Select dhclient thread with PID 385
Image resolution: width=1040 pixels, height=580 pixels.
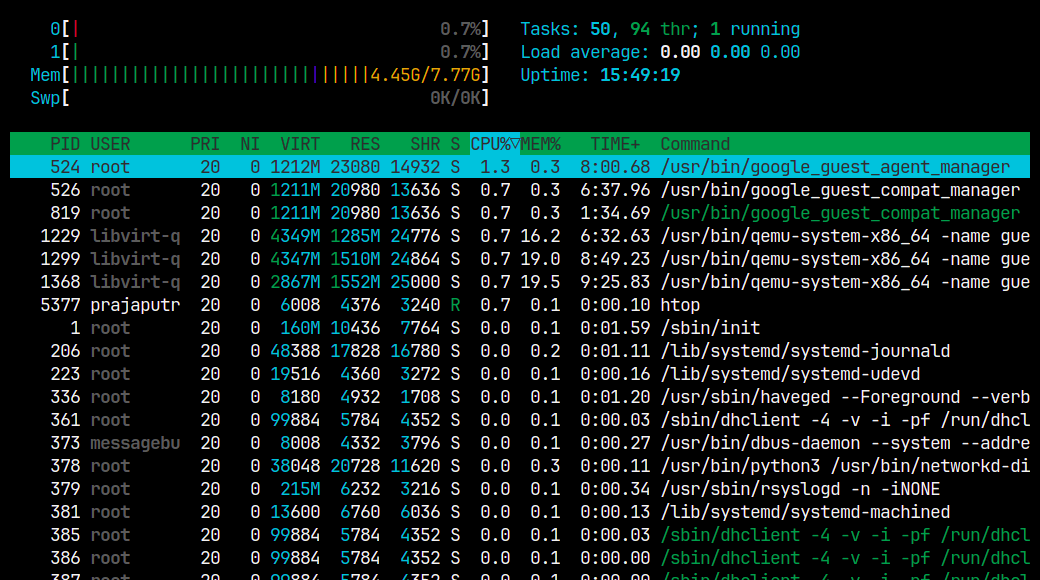[520, 535]
